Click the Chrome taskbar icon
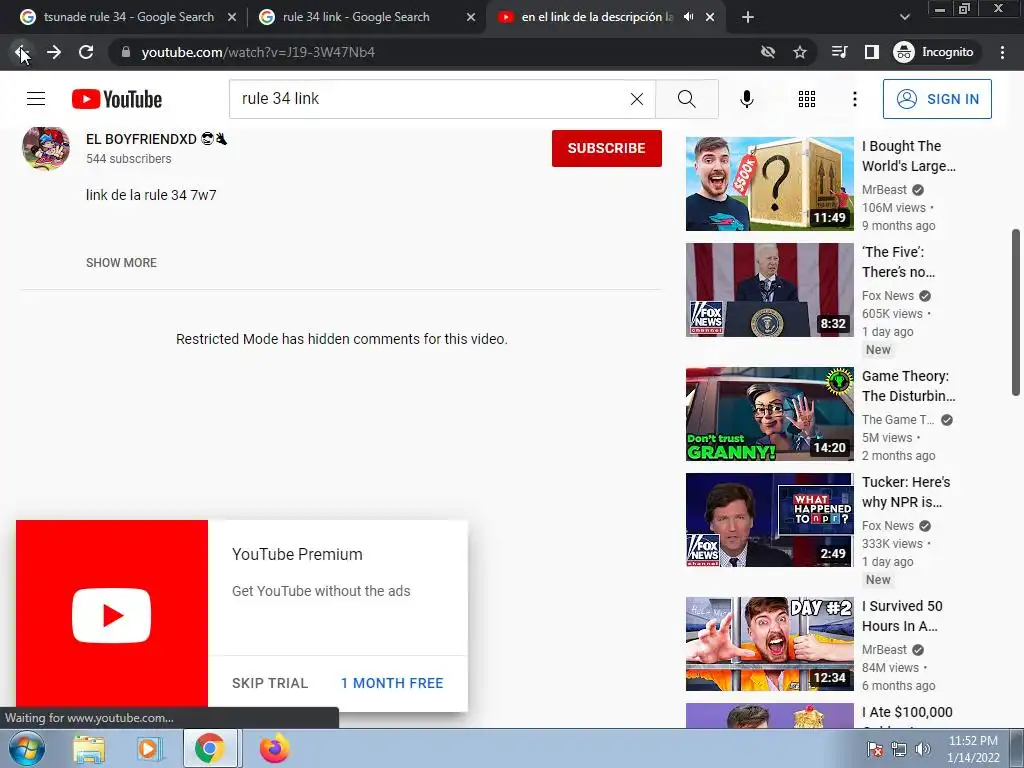Screen dimensions: 1024x768 [x=210, y=748]
